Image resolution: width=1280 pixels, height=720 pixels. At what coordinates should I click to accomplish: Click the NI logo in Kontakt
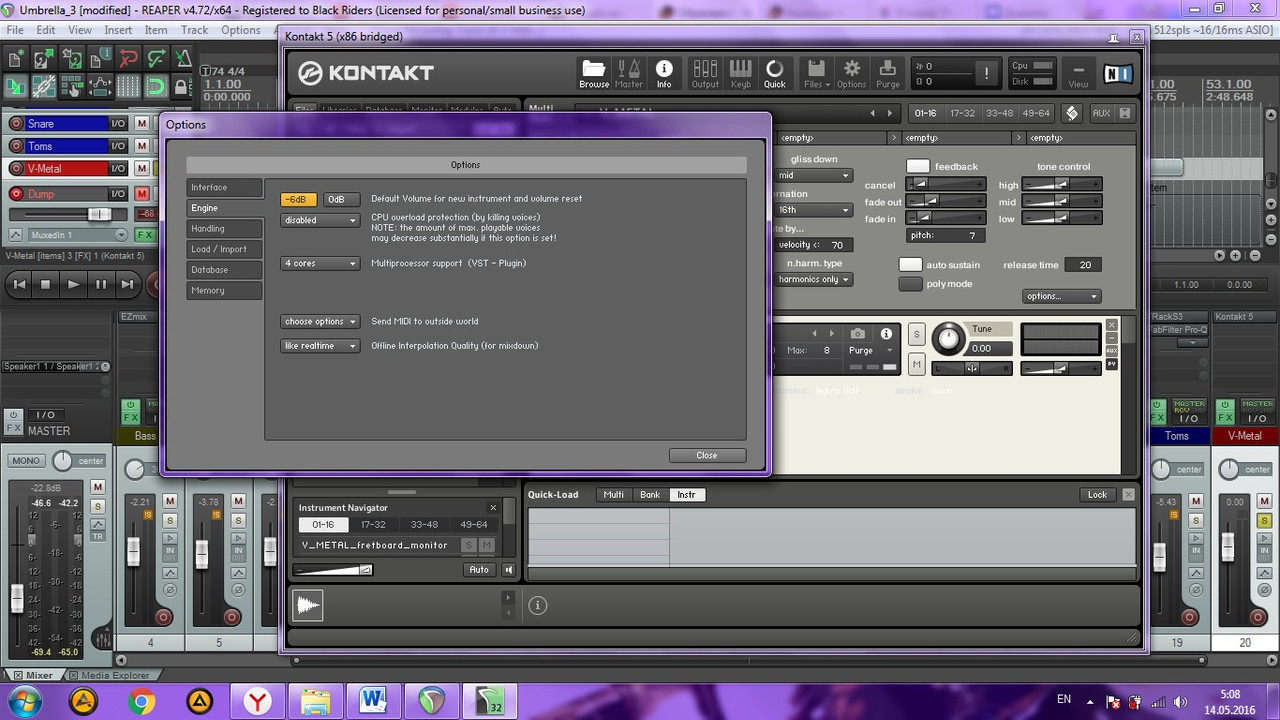click(x=1117, y=73)
